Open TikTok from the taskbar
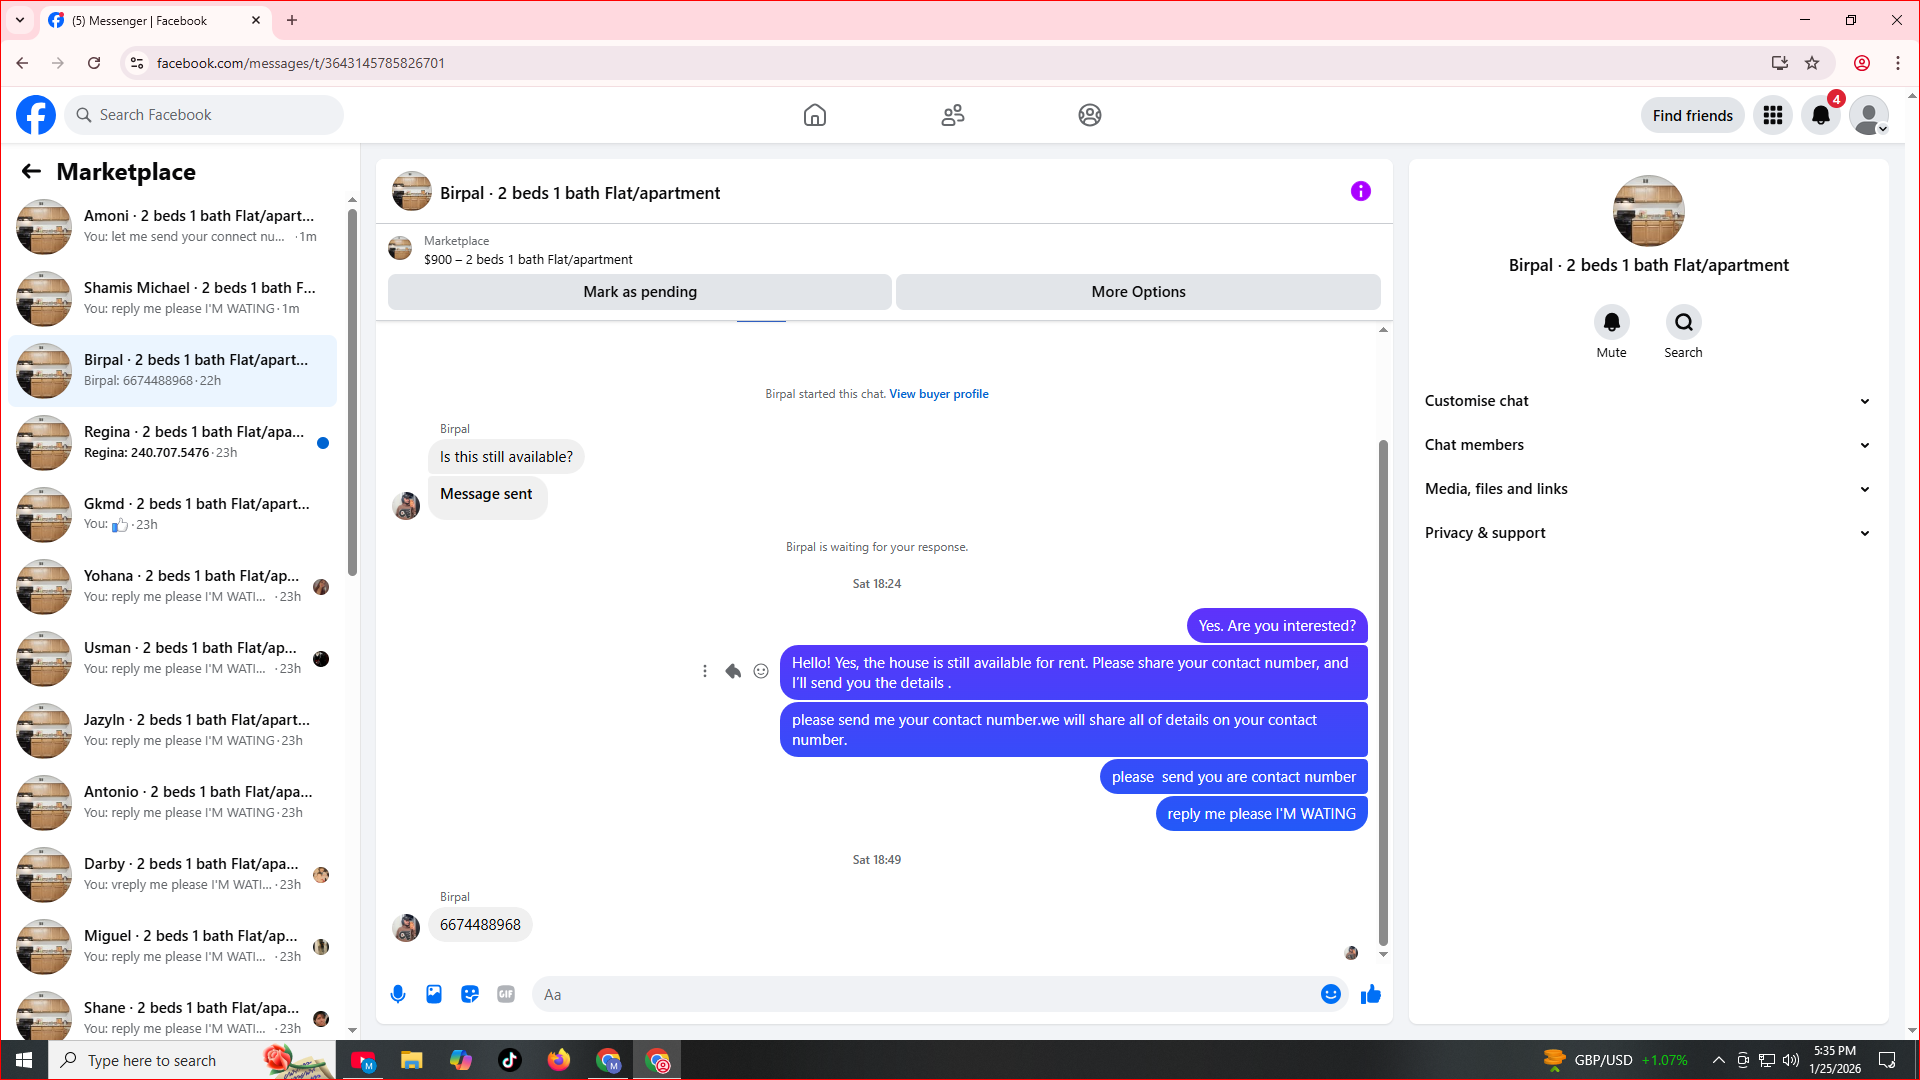 (510, 1060)
